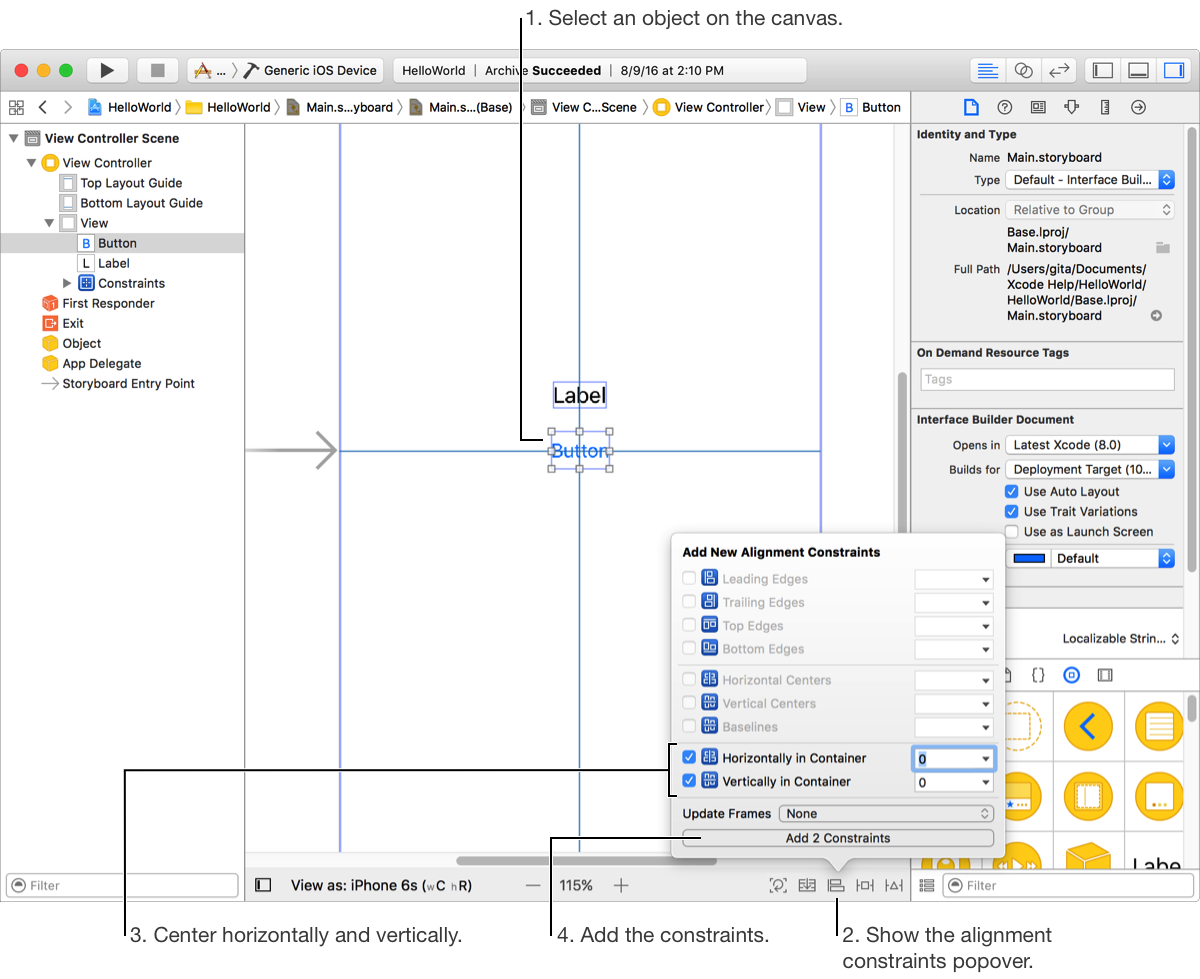The height and width of the screenshot is (979, 1200).
Task: Click the Run (play) button
Action: point(107,70)
